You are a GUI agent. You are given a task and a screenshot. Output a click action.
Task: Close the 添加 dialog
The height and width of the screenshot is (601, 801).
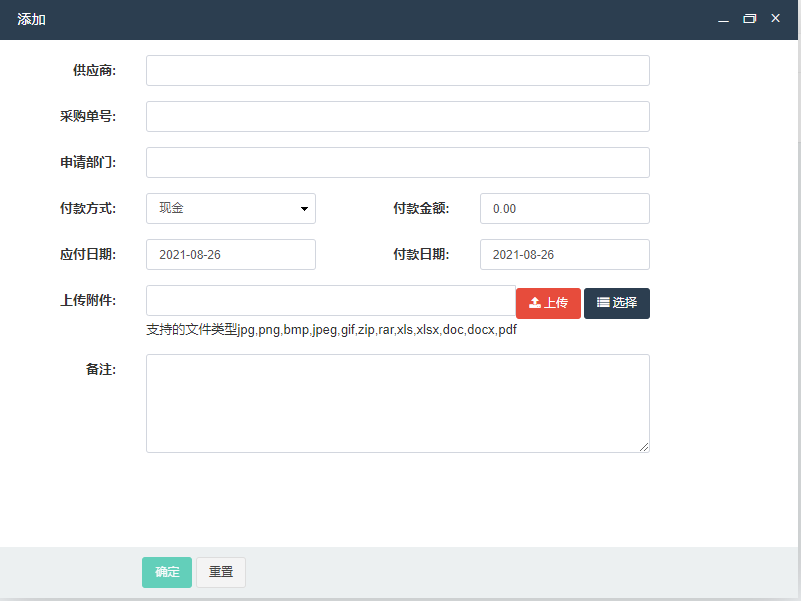(775, 18)
